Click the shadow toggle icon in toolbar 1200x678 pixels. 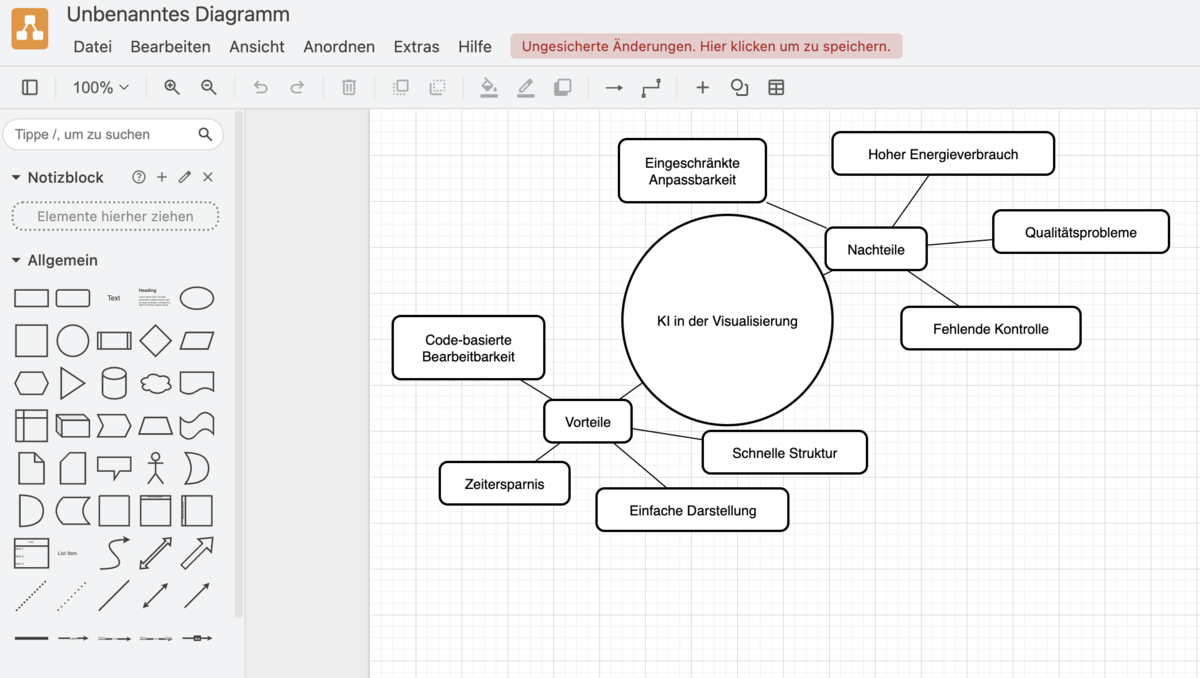click(x=563, y=88)
